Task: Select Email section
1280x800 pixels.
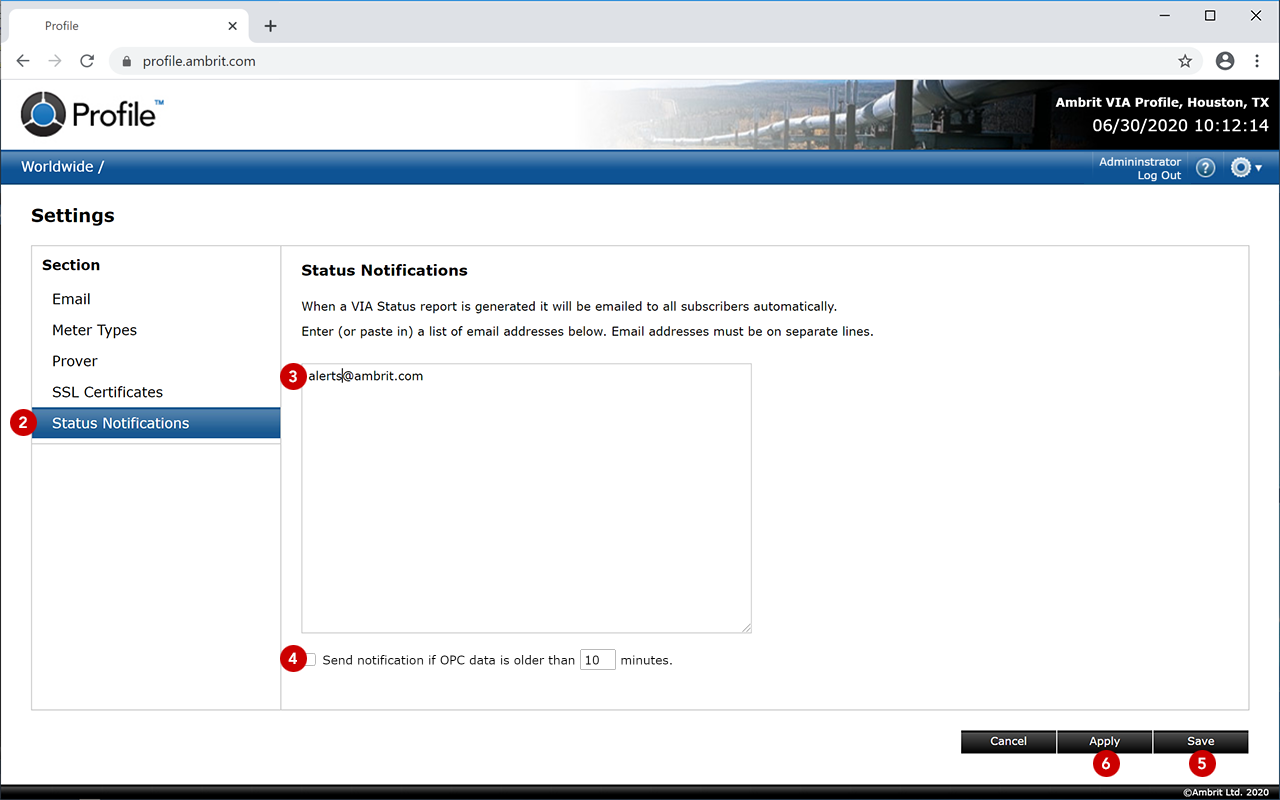Action: (156, 299)
